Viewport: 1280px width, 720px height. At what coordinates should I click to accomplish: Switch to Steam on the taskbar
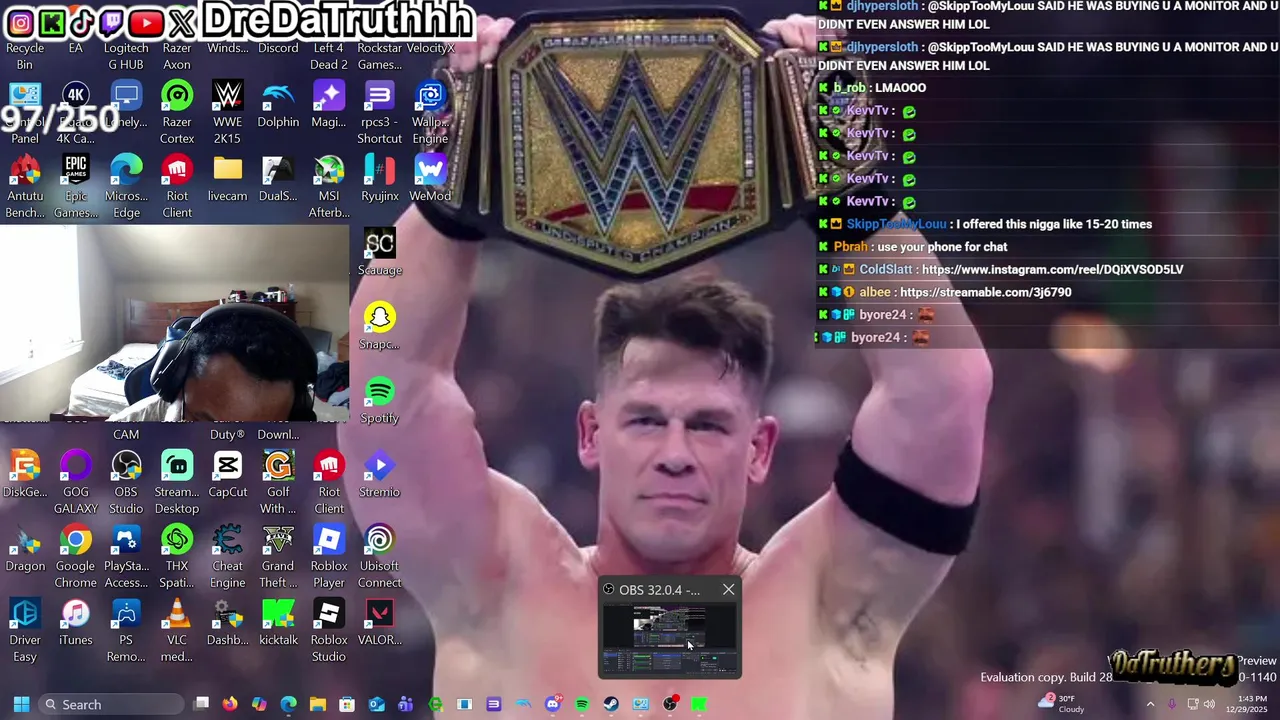point(611,704)
